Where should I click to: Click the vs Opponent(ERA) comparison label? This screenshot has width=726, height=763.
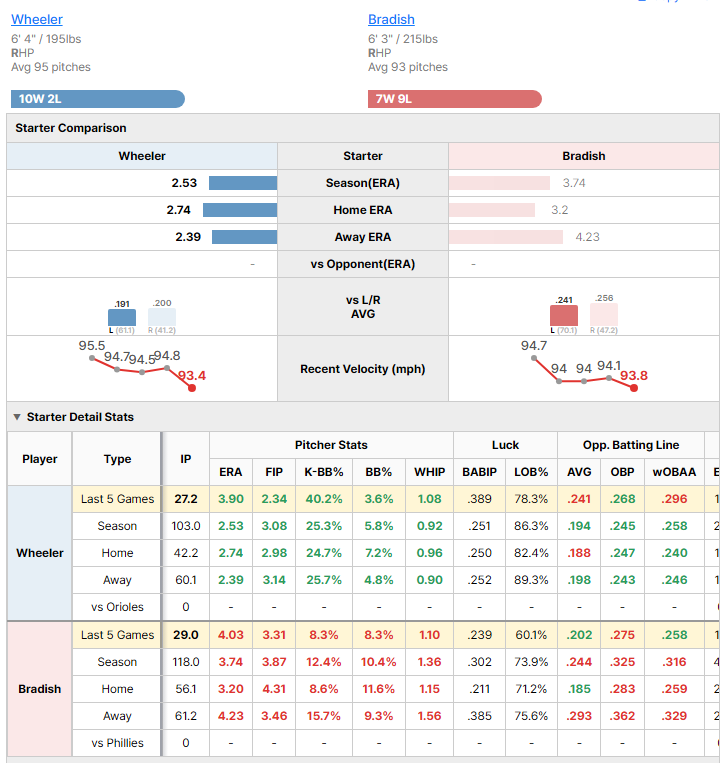(x=363, y=264)
